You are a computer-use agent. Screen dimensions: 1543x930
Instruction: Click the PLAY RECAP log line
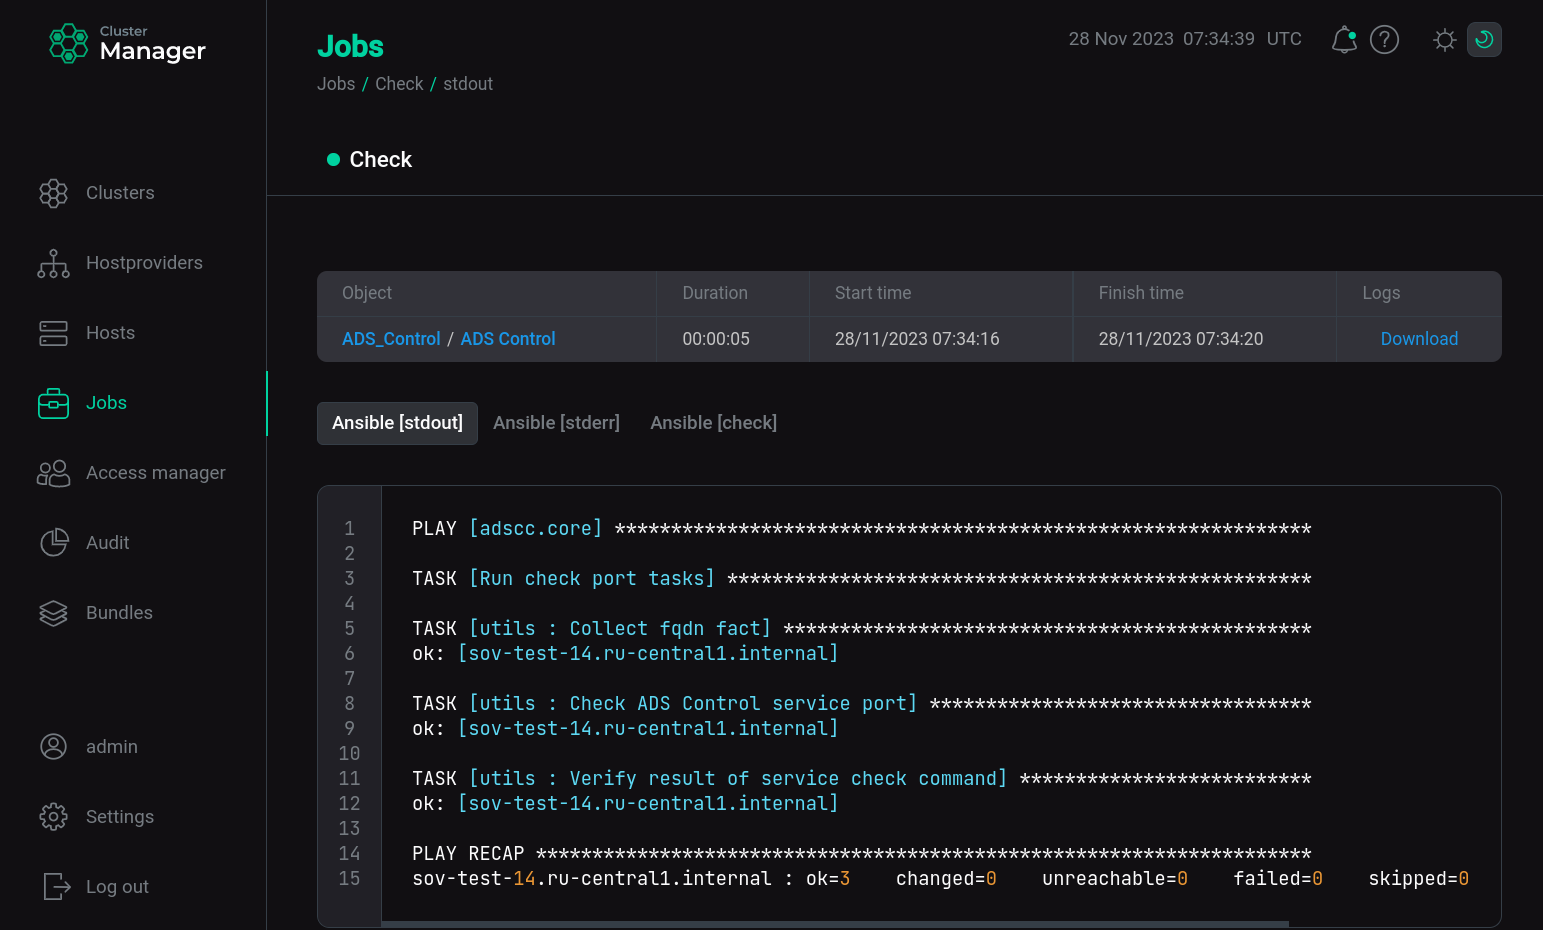coord(861,853)
